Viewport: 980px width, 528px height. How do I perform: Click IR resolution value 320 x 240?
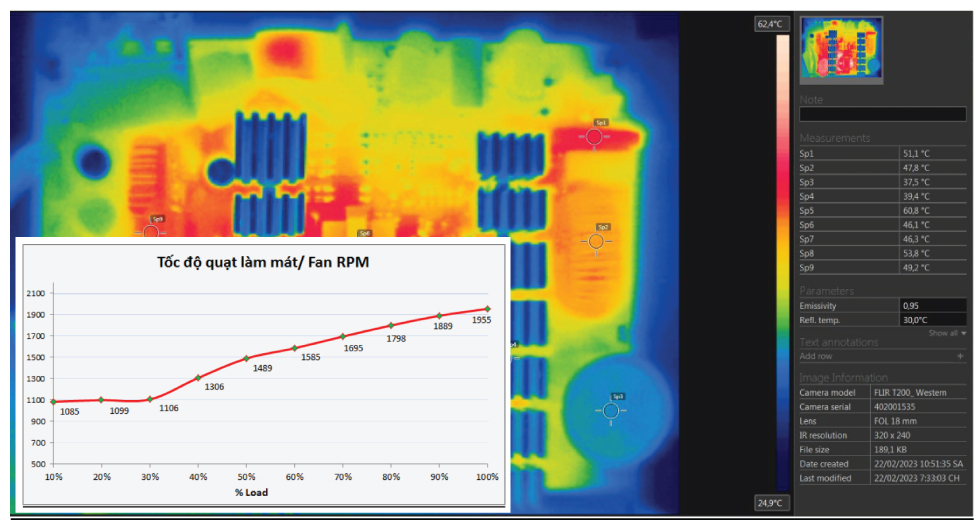(892, 436)
